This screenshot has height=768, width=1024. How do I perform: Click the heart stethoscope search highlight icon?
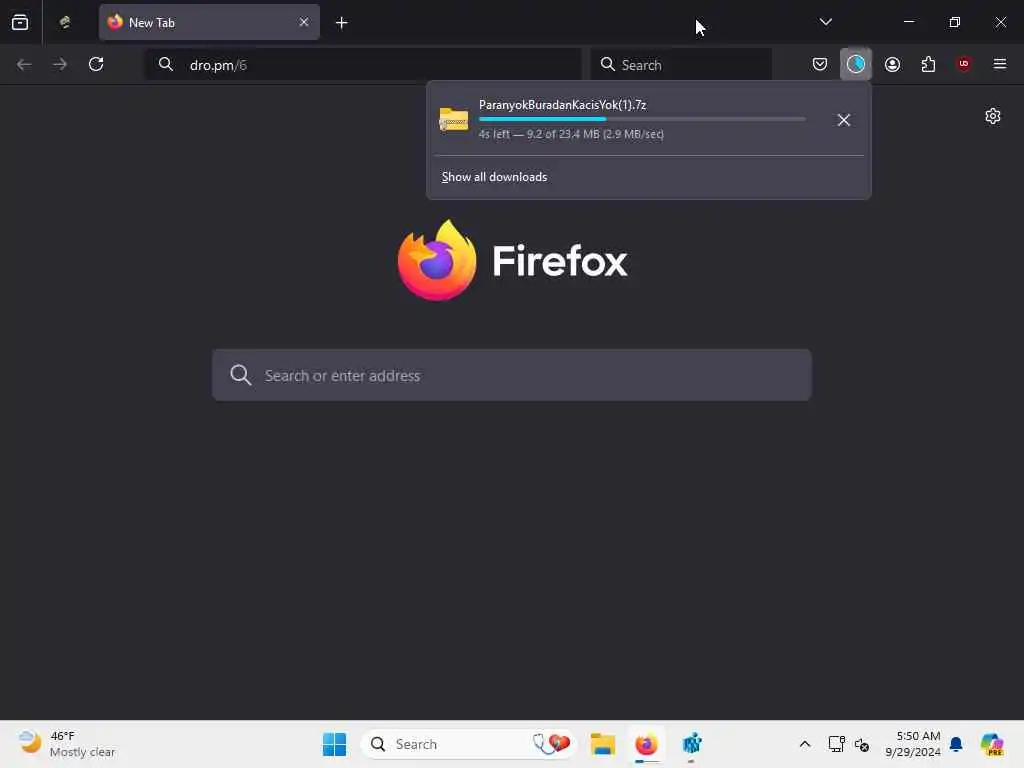551,744
